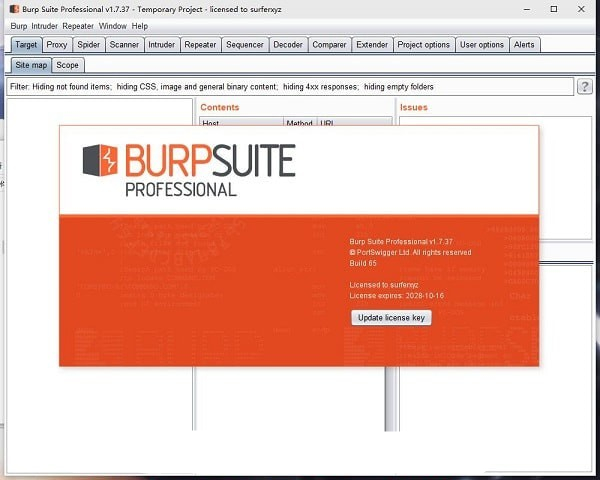Image resolution: width=600 pixels, height=480 pixels.
Task: Select the Scope sub-tab
Action: click(67, 65)
